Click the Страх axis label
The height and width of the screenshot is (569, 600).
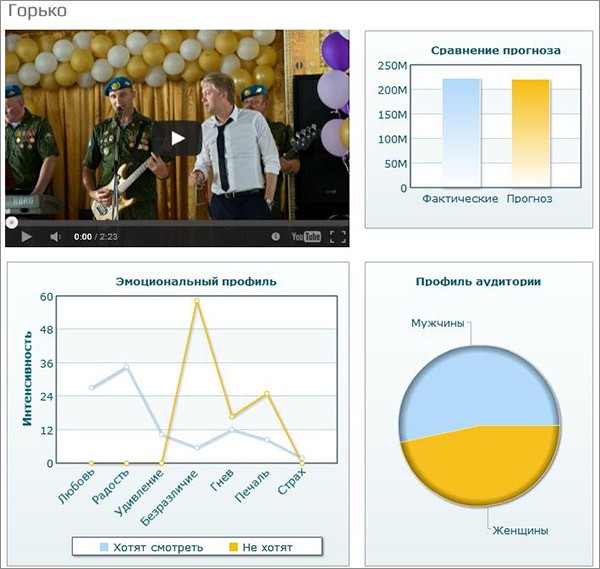click(x=292, y=481)
